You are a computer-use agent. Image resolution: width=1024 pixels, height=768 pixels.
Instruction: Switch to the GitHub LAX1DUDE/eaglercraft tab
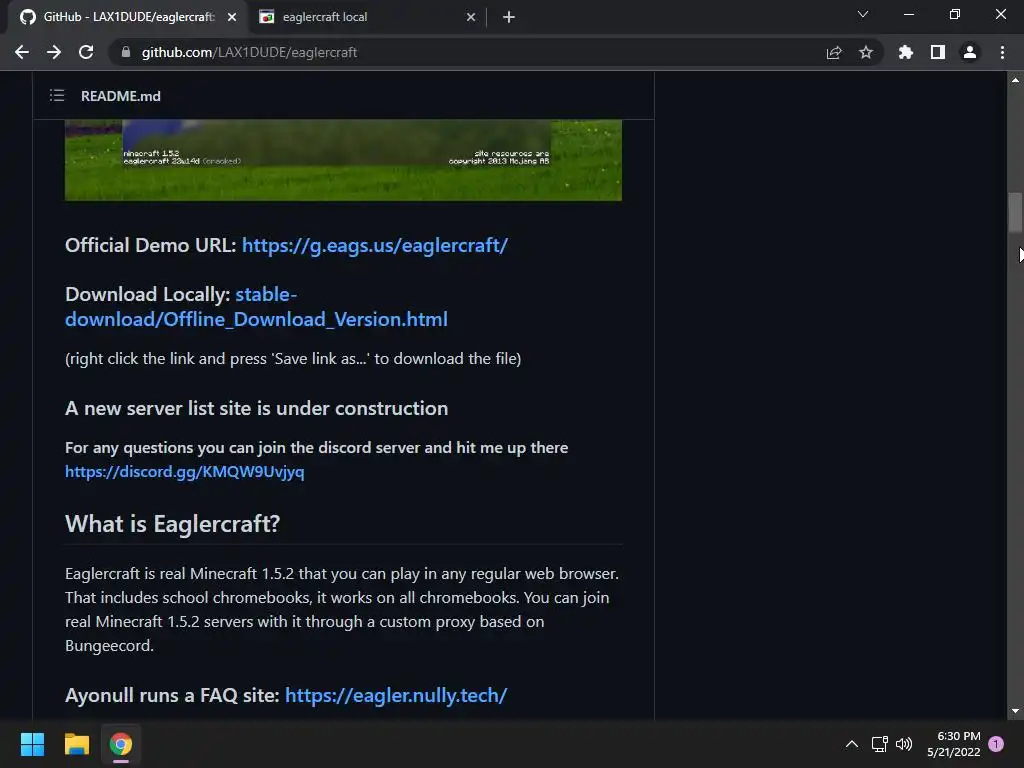pos(128,17)
